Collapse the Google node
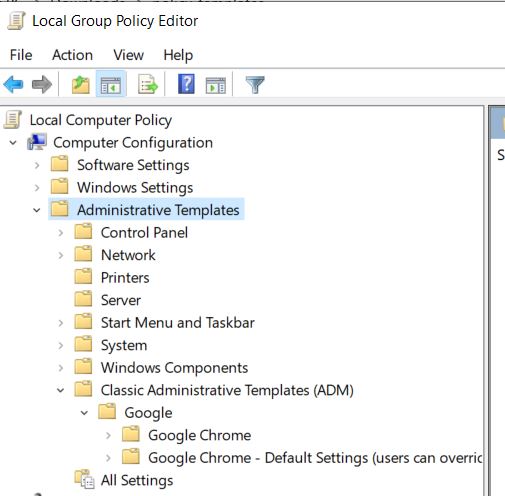The width and height of the screenshot is (505, 496). click(84, 413)
